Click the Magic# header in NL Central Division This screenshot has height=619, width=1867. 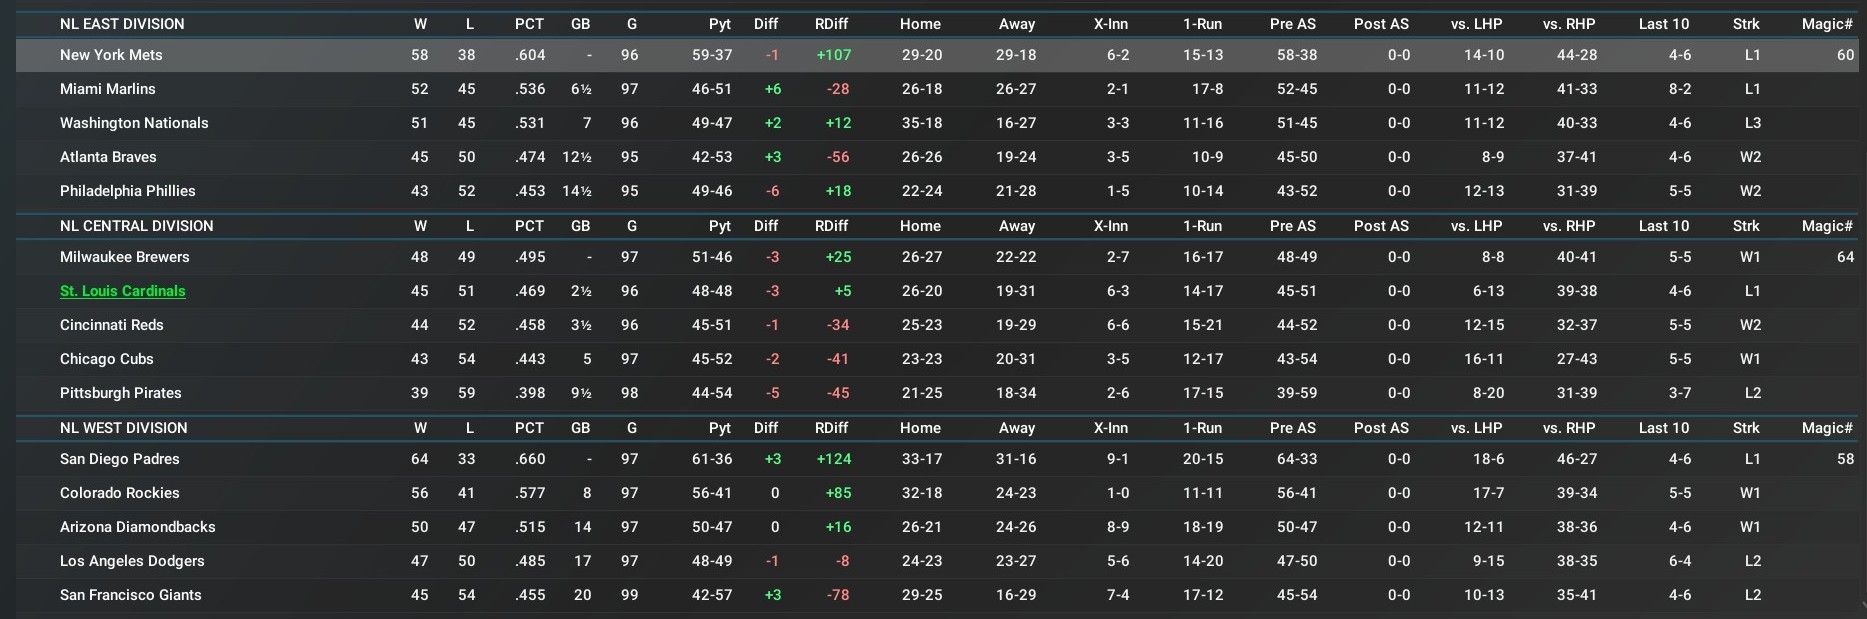pyautogui.click(x=1827, y=226)
